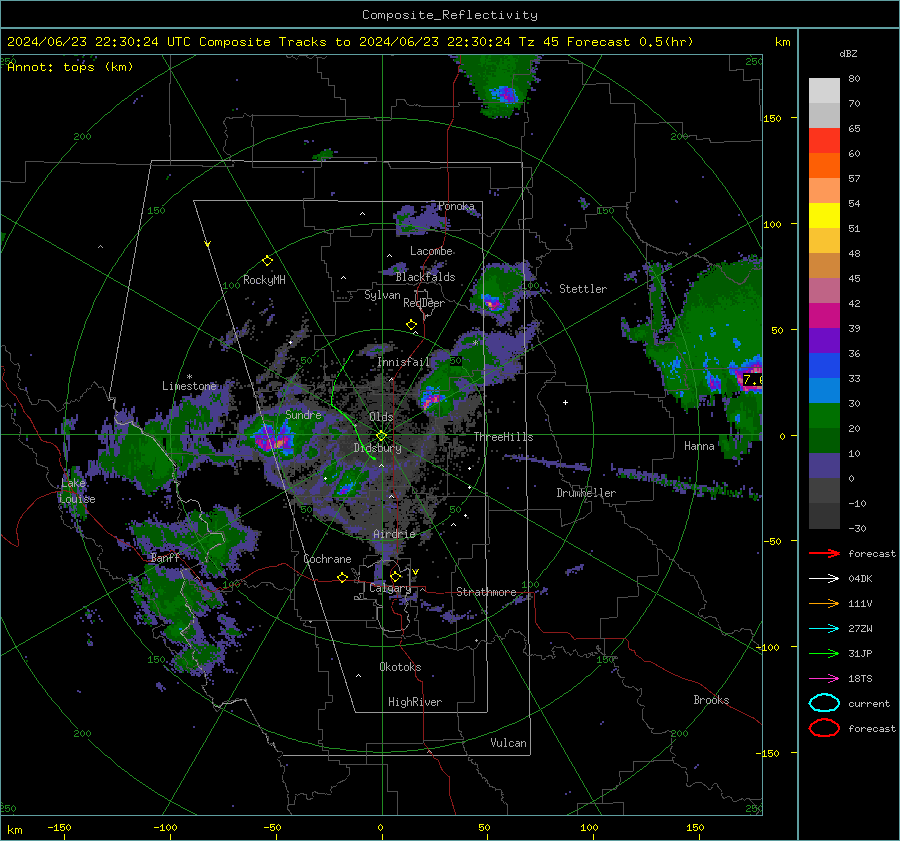This screenshot has width=900, height=841.
Task: Click the dBZ legend heading
Action: pyautogui.click(x=848, y=54)
